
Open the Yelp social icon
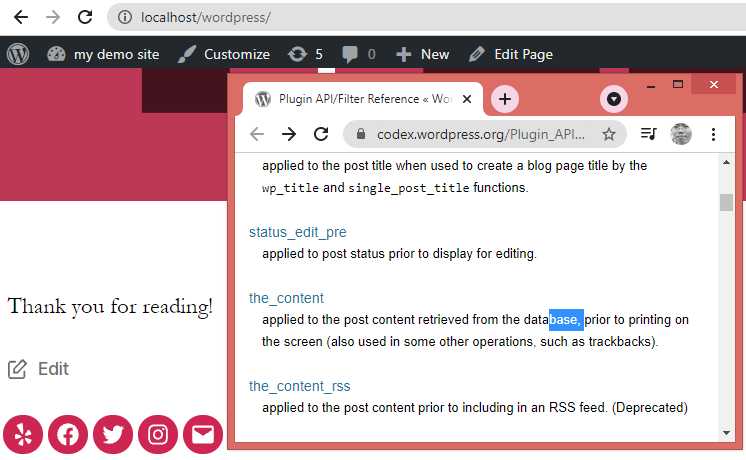23,434
